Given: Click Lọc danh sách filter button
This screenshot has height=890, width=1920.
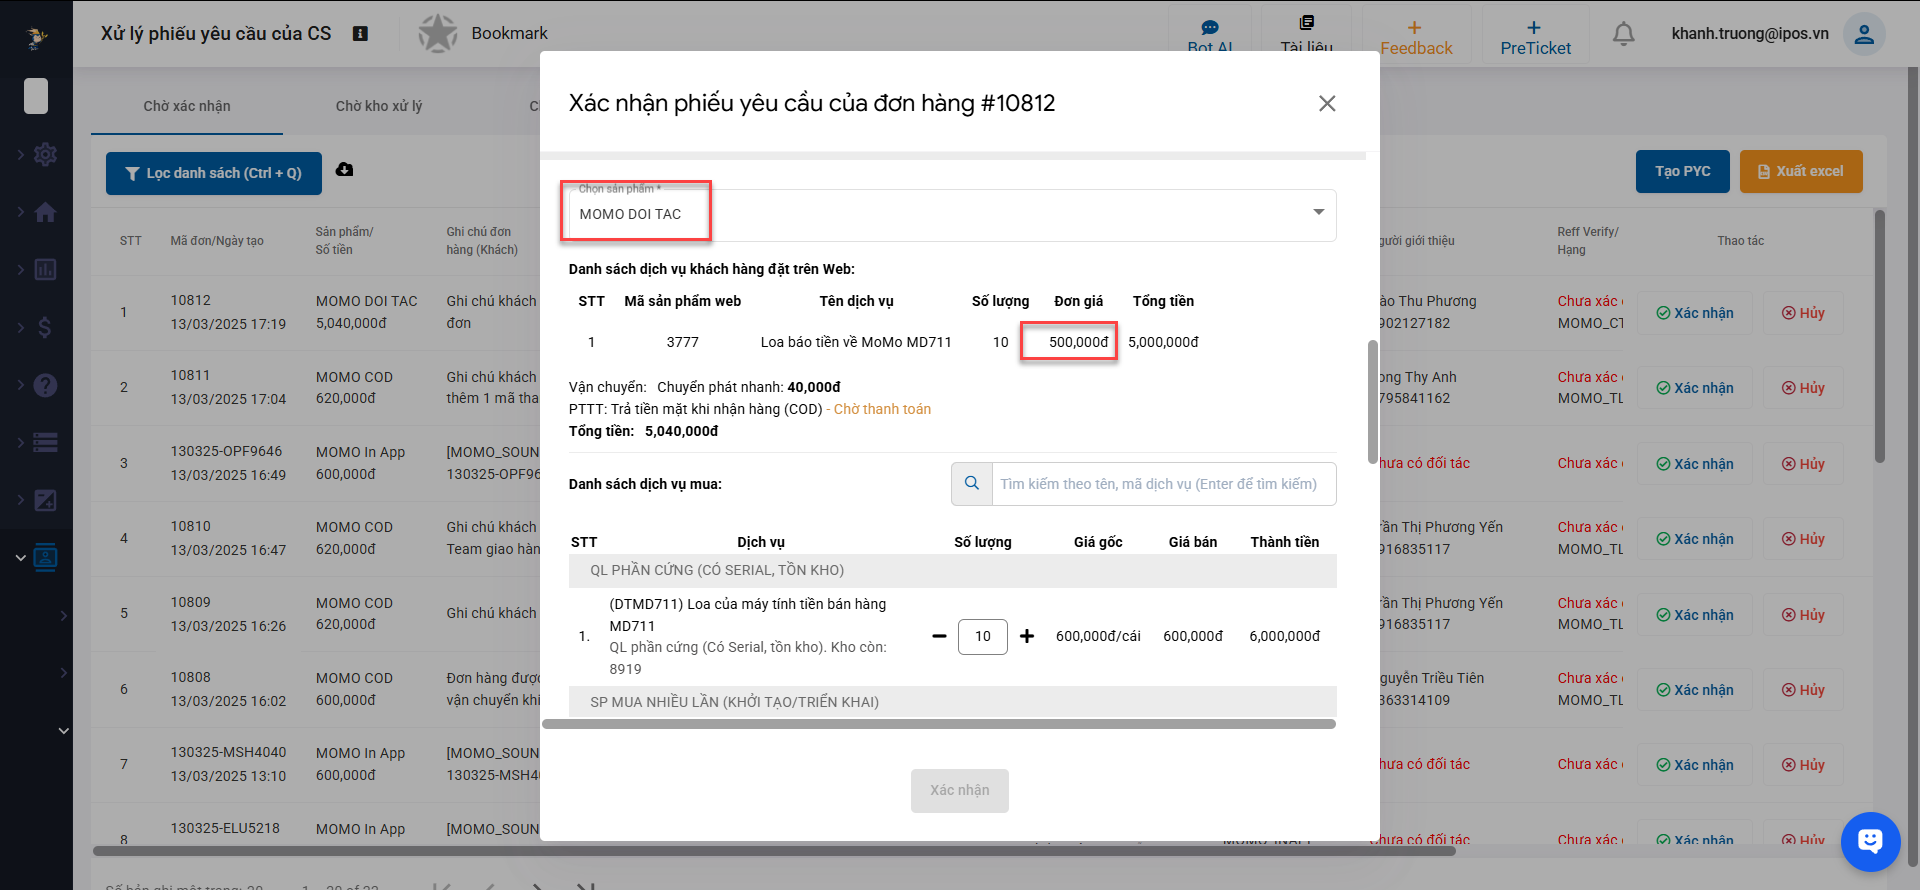Looking at the screenshot, I should pyautogui.click(x=214, y=173).
